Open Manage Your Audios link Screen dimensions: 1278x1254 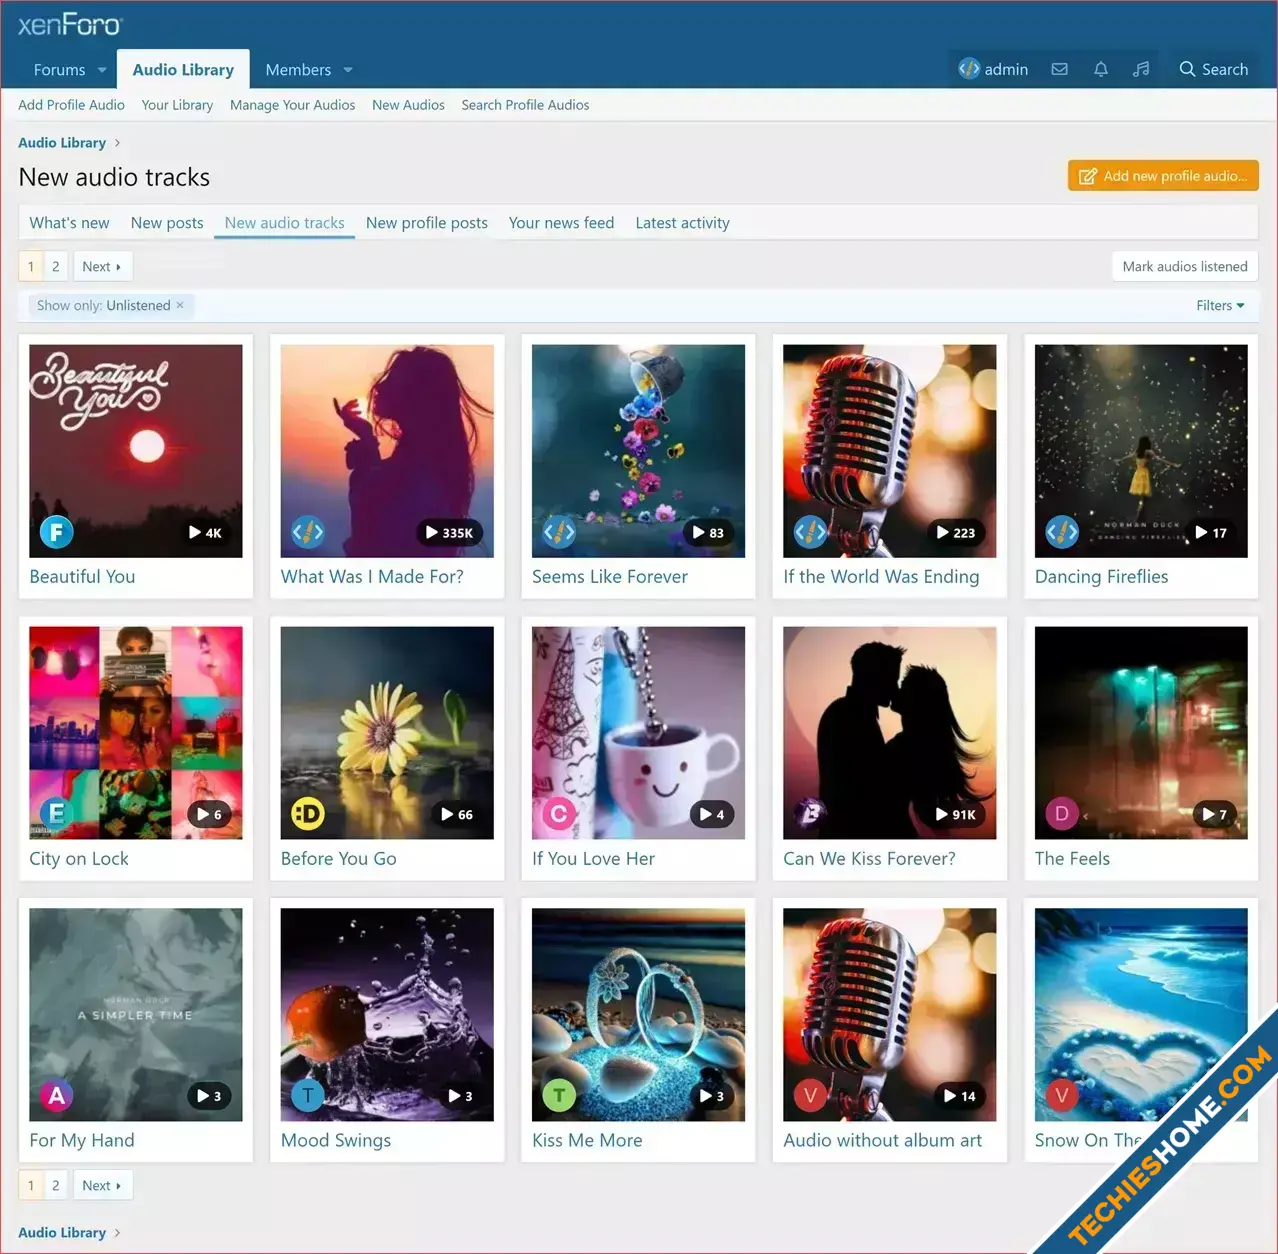click(x=292, y=105)
